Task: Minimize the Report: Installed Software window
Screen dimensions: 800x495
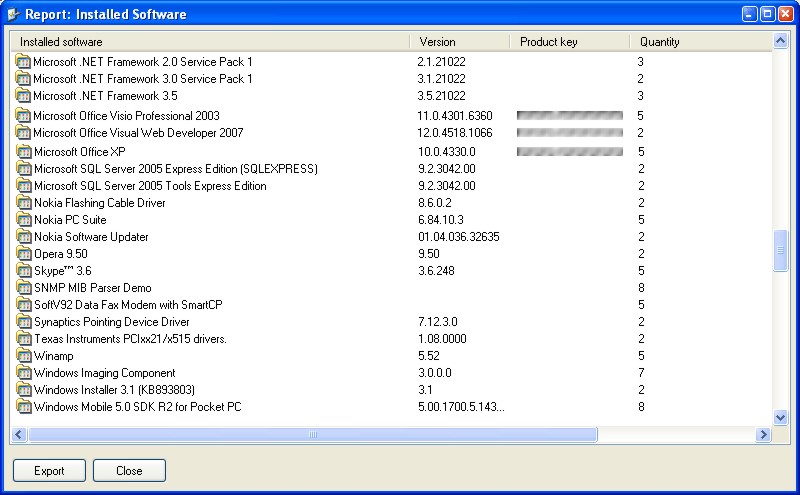Action: [749, 14]
